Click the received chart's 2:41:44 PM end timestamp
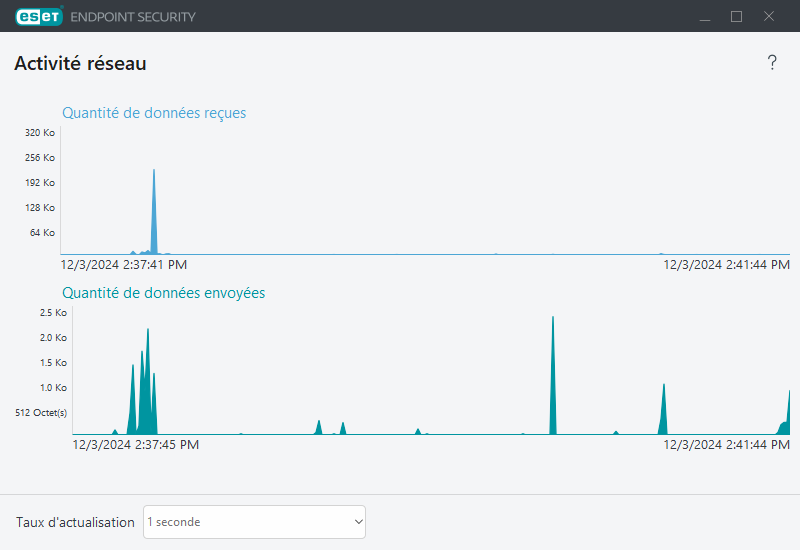This screenshot has height=550, width=800. coord(727,265)
